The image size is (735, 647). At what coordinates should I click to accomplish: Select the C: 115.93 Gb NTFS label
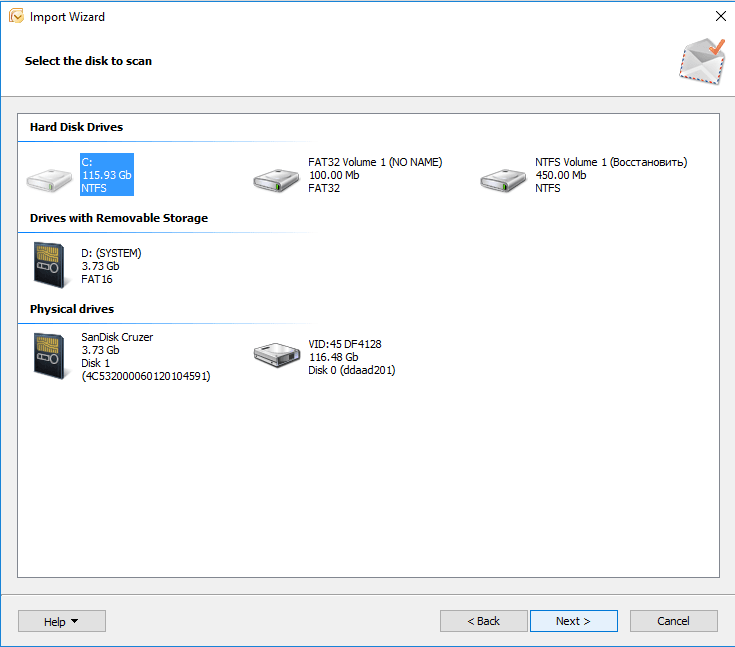pyautogui.click(x=107, y=174)
